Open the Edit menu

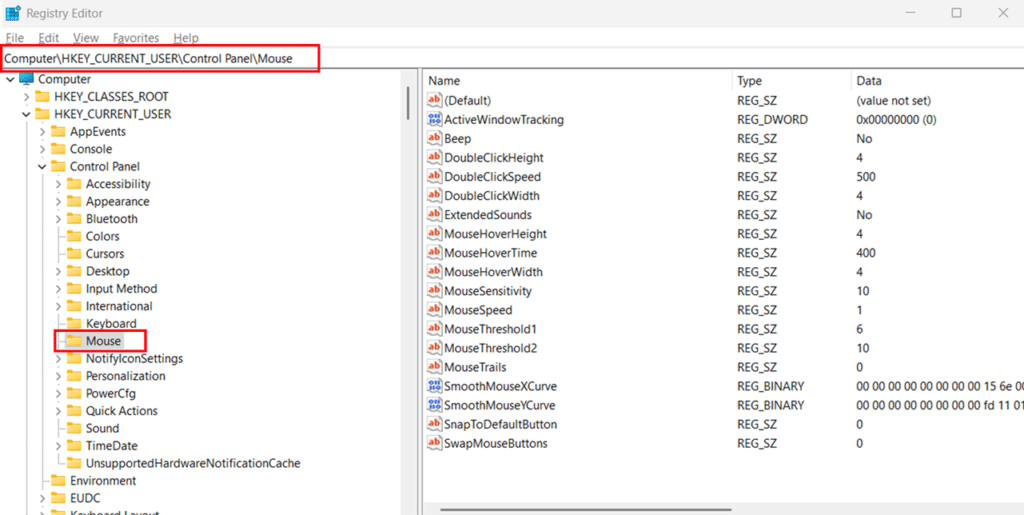(x=49, y=38)
